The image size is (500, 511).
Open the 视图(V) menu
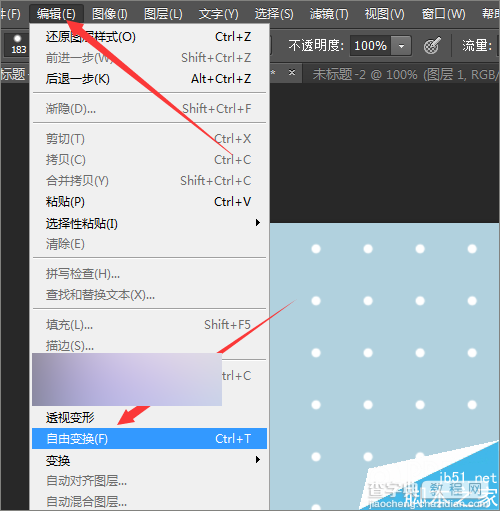point(384,14)
